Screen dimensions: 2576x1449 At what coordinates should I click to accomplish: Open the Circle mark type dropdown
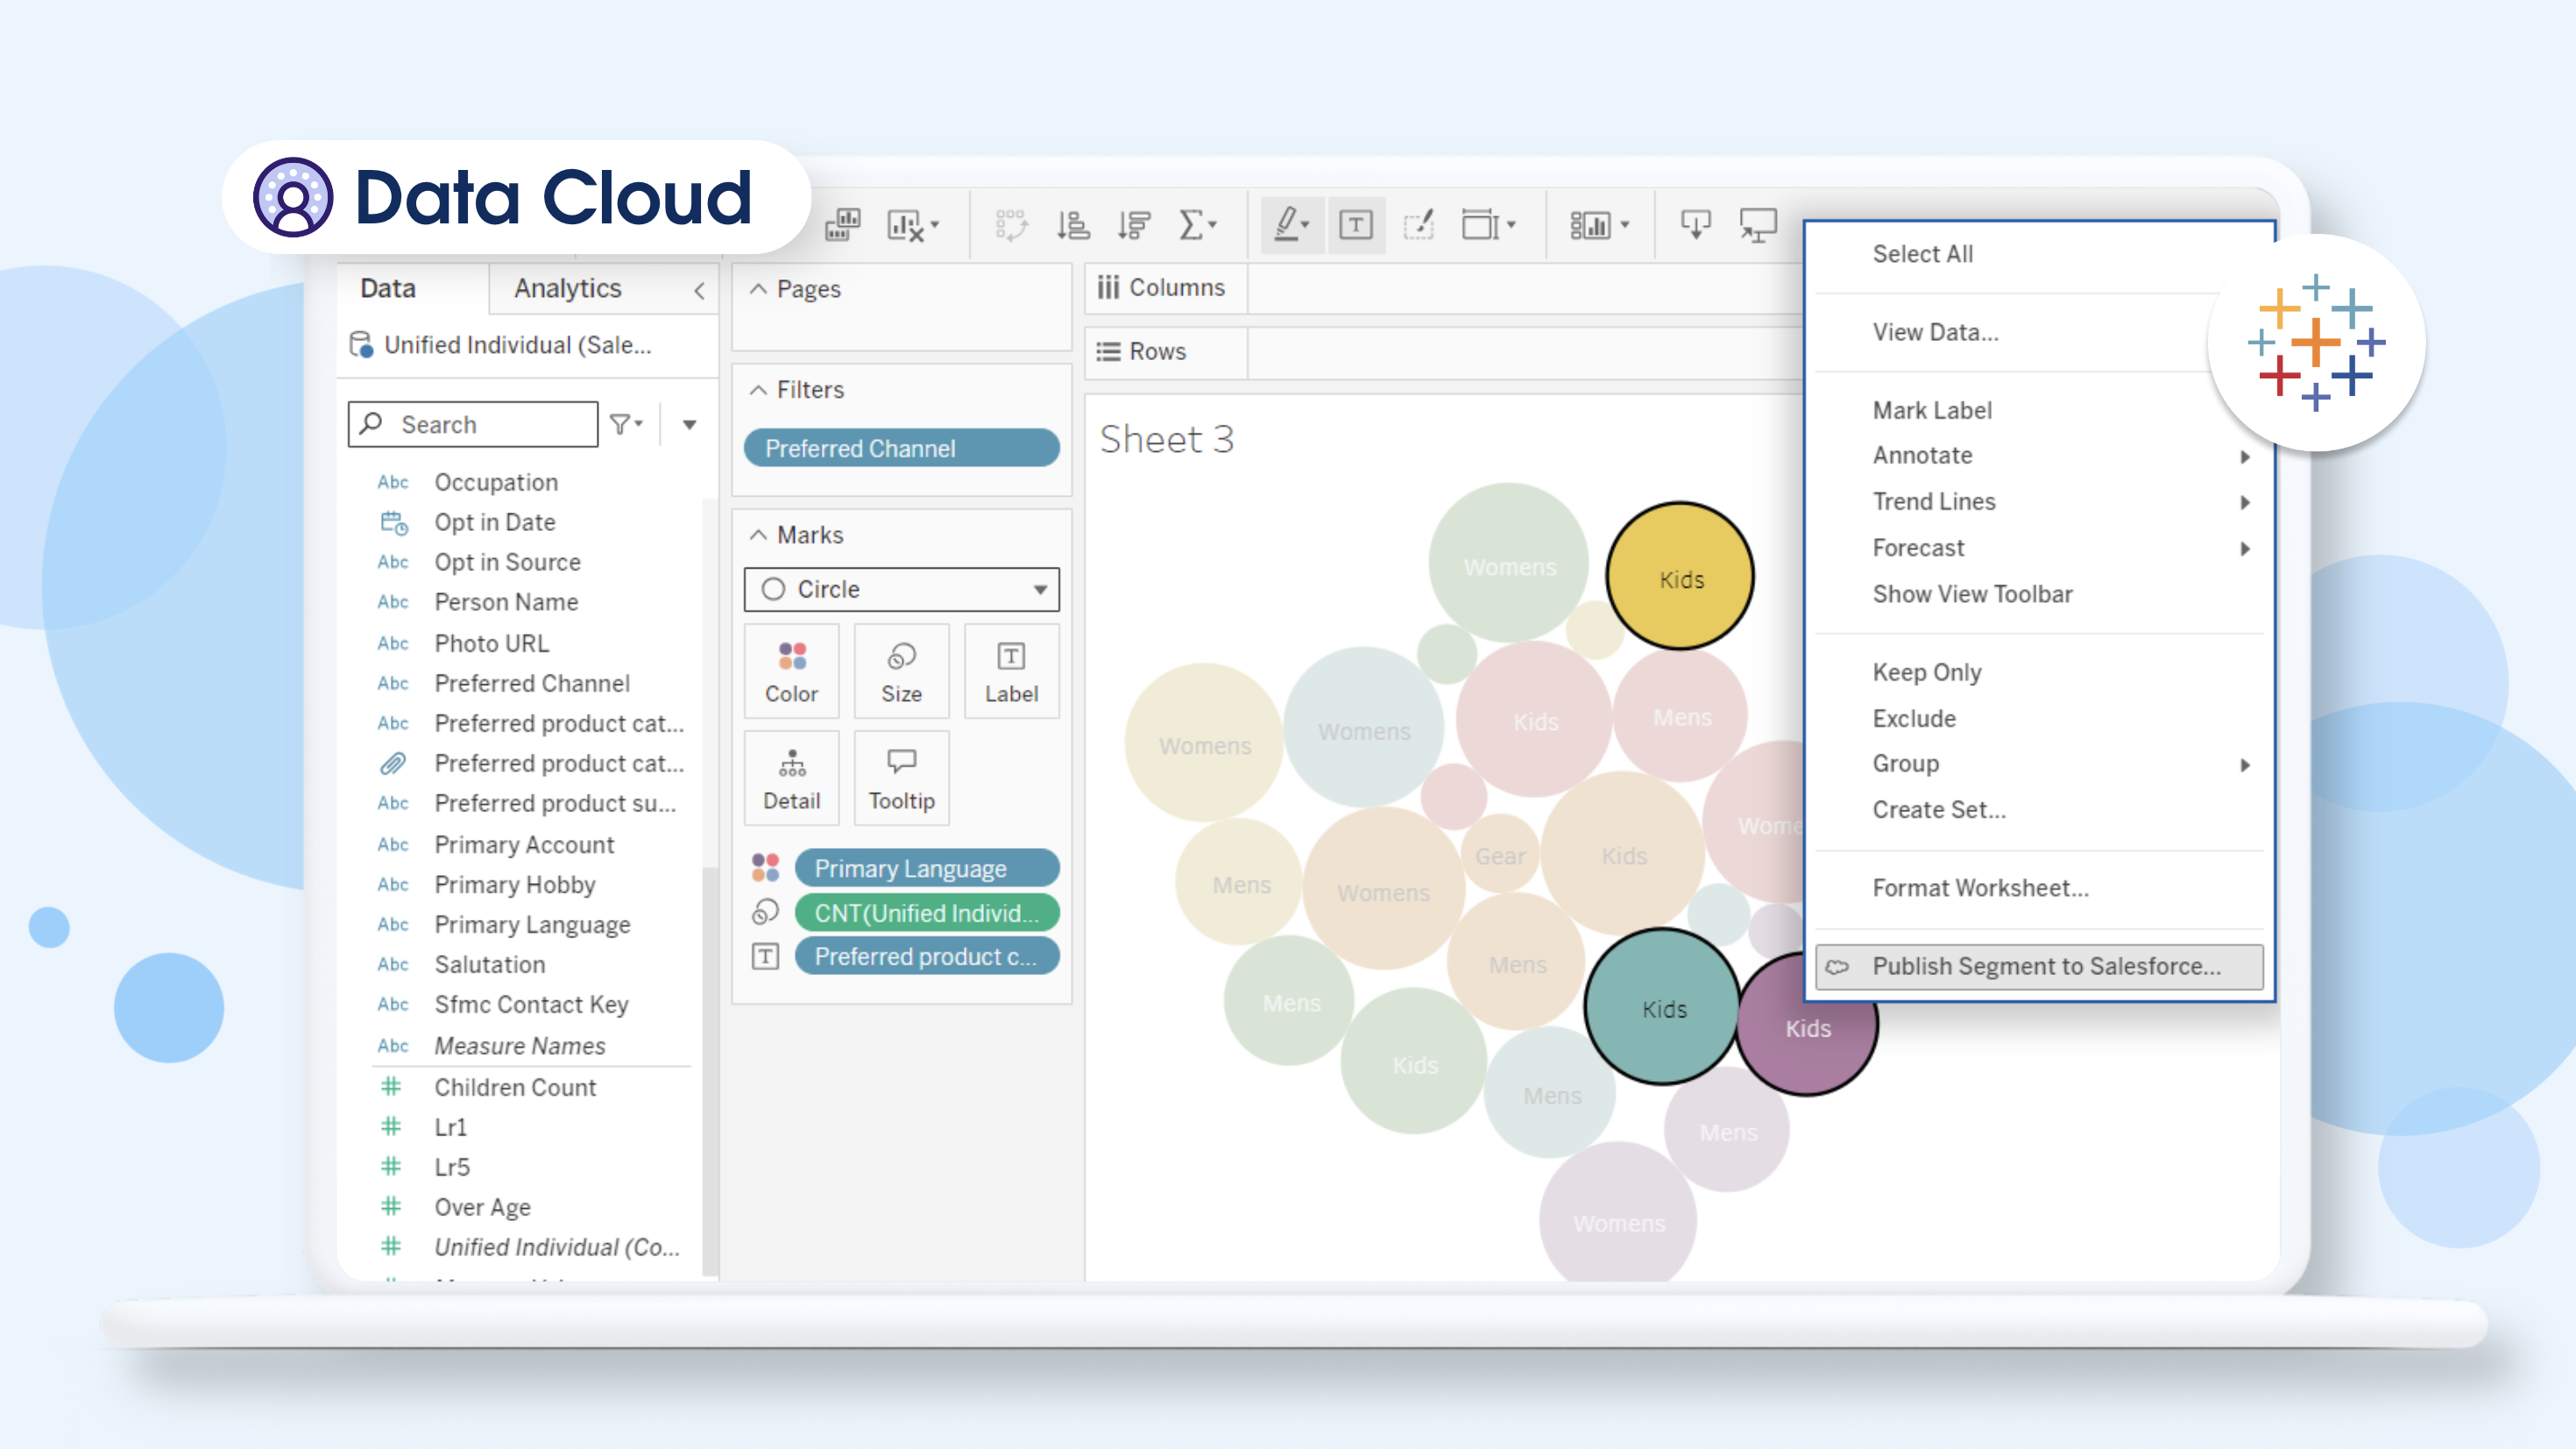coord(901,589)
